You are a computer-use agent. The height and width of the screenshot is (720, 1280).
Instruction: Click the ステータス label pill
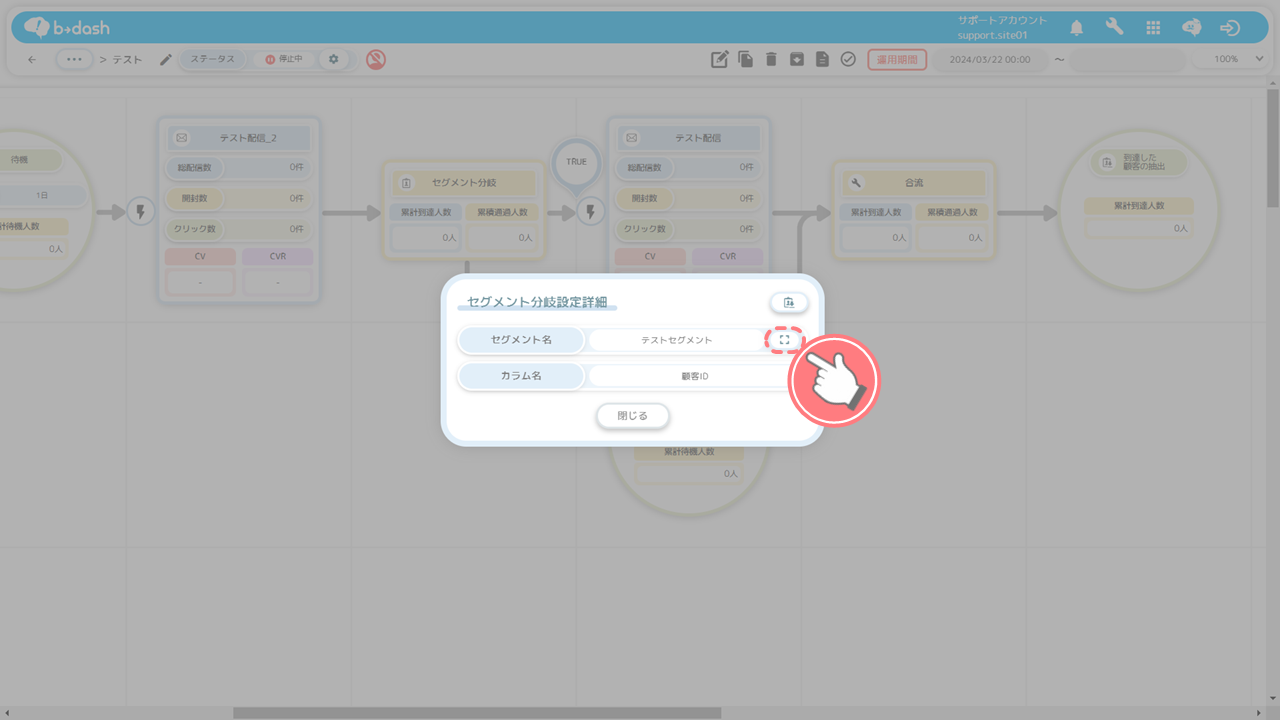pos(212,59)
